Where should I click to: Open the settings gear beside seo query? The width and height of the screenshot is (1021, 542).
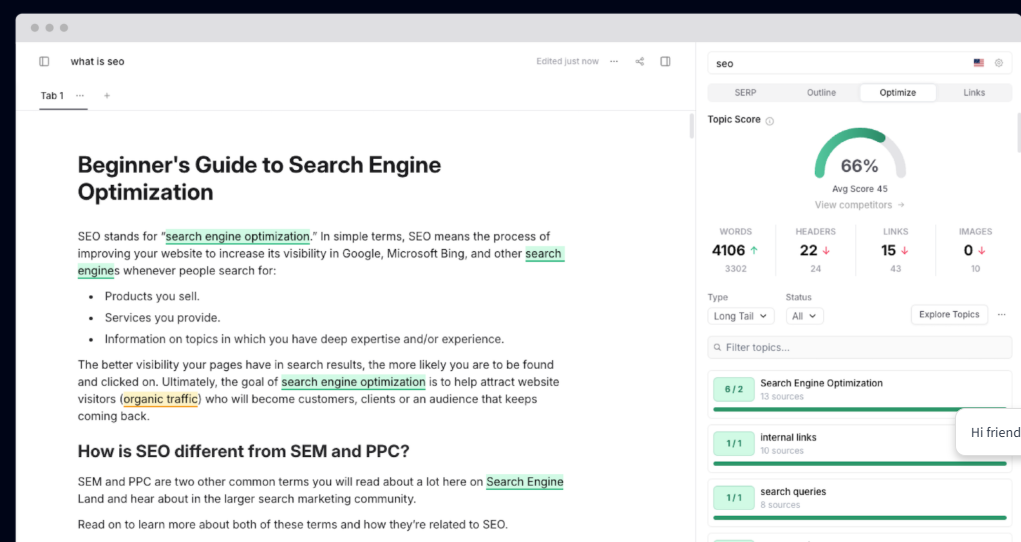999,63
